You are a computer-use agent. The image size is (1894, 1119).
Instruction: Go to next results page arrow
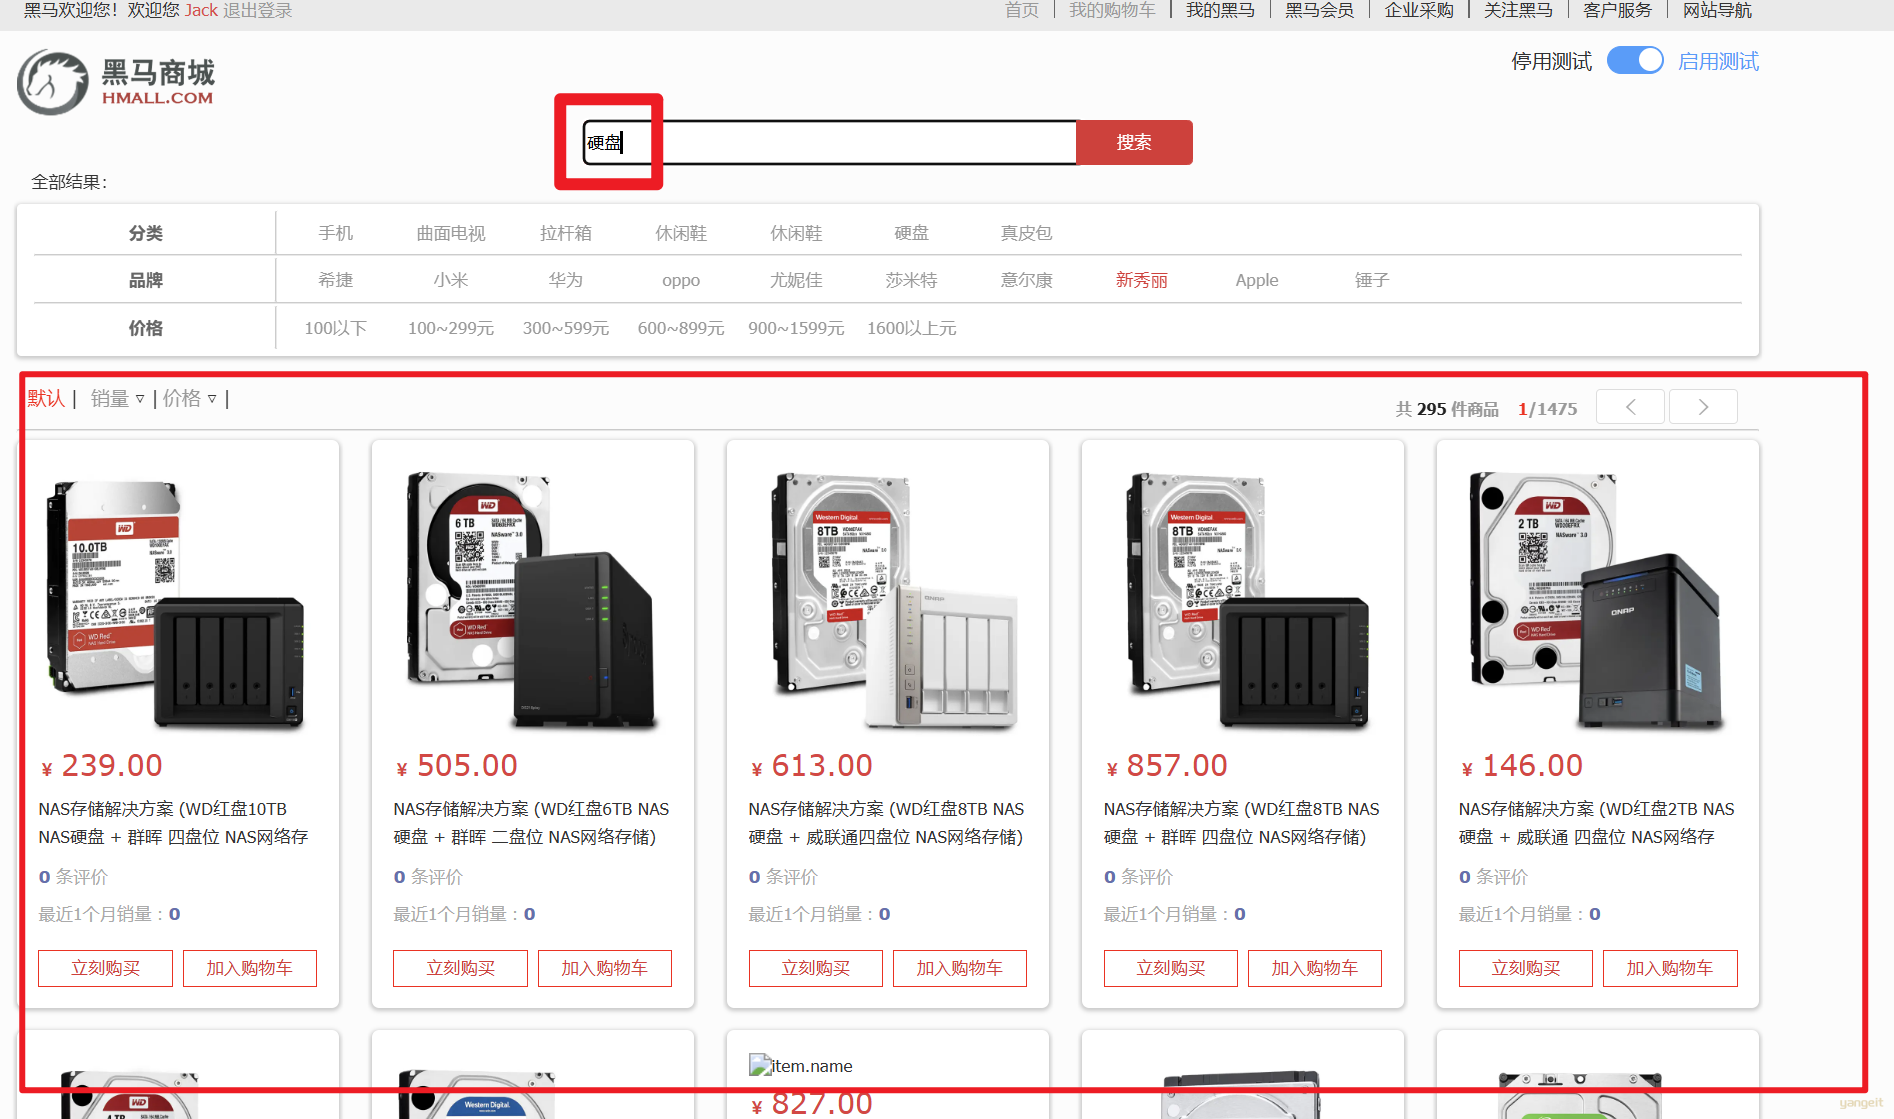click(1703, 407)
